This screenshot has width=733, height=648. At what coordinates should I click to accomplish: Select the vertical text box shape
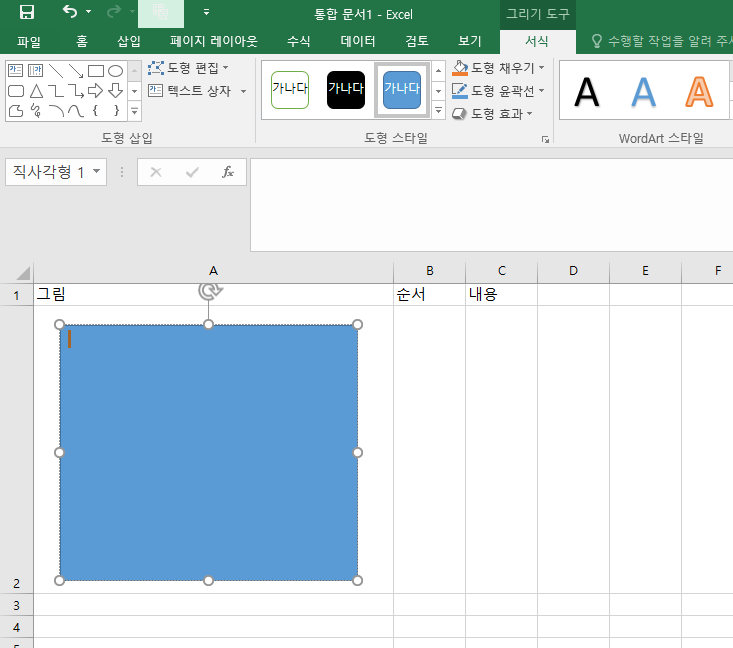pos(35,71)
